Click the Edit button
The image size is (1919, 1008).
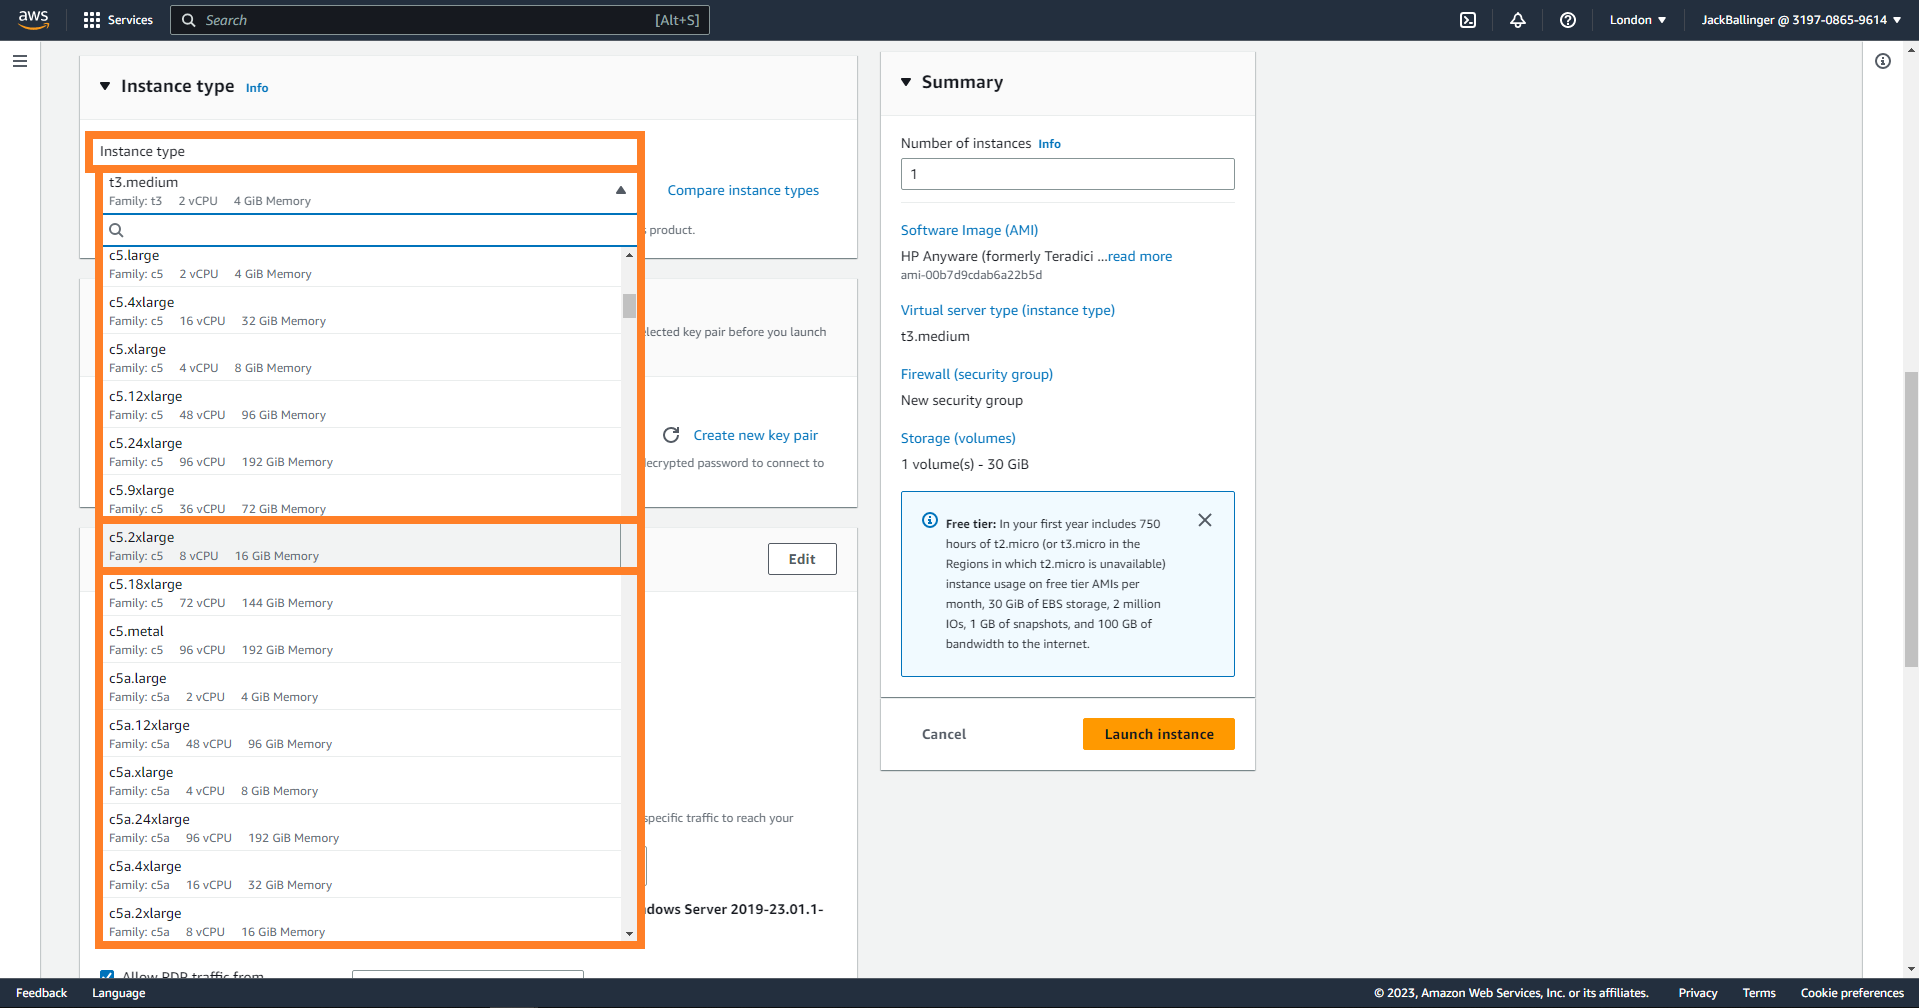pyautogui.click(x=802, y=559)
